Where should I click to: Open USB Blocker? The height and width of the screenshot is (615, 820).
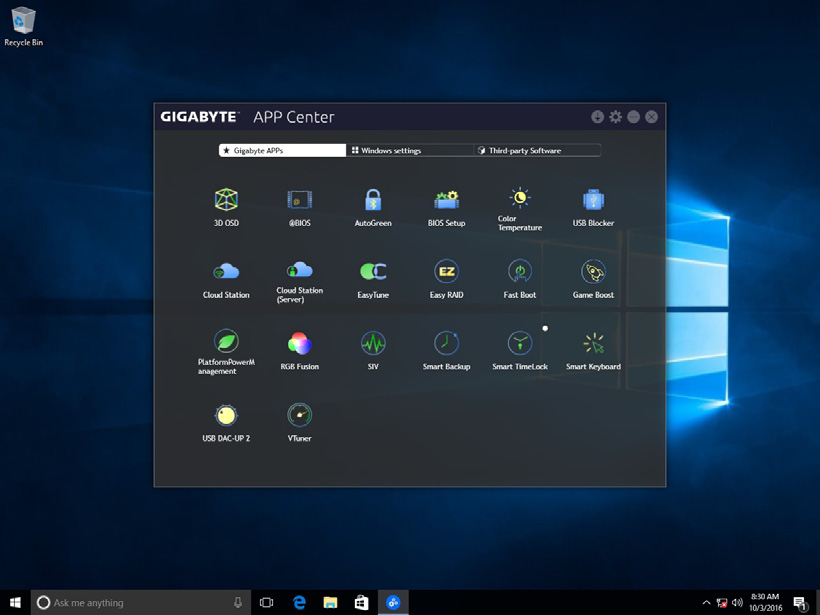coord(592,200)
